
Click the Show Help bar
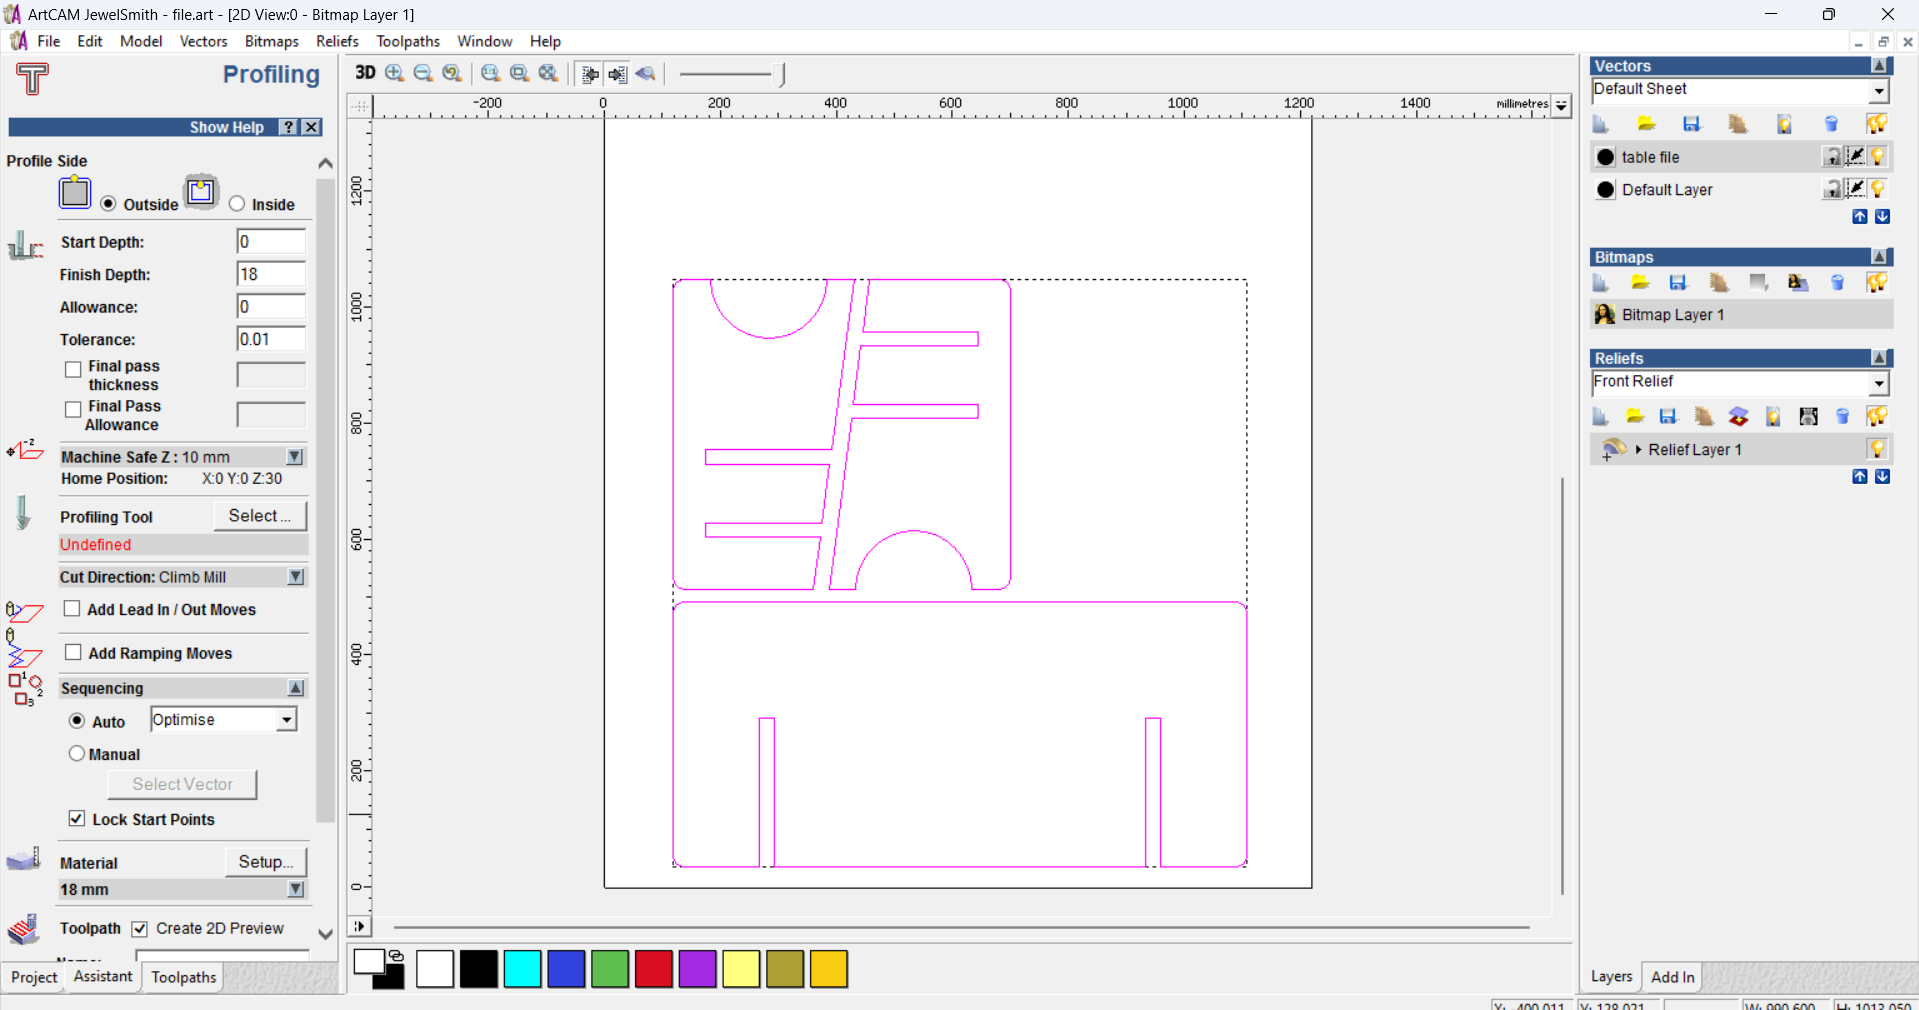click(165, 127)
